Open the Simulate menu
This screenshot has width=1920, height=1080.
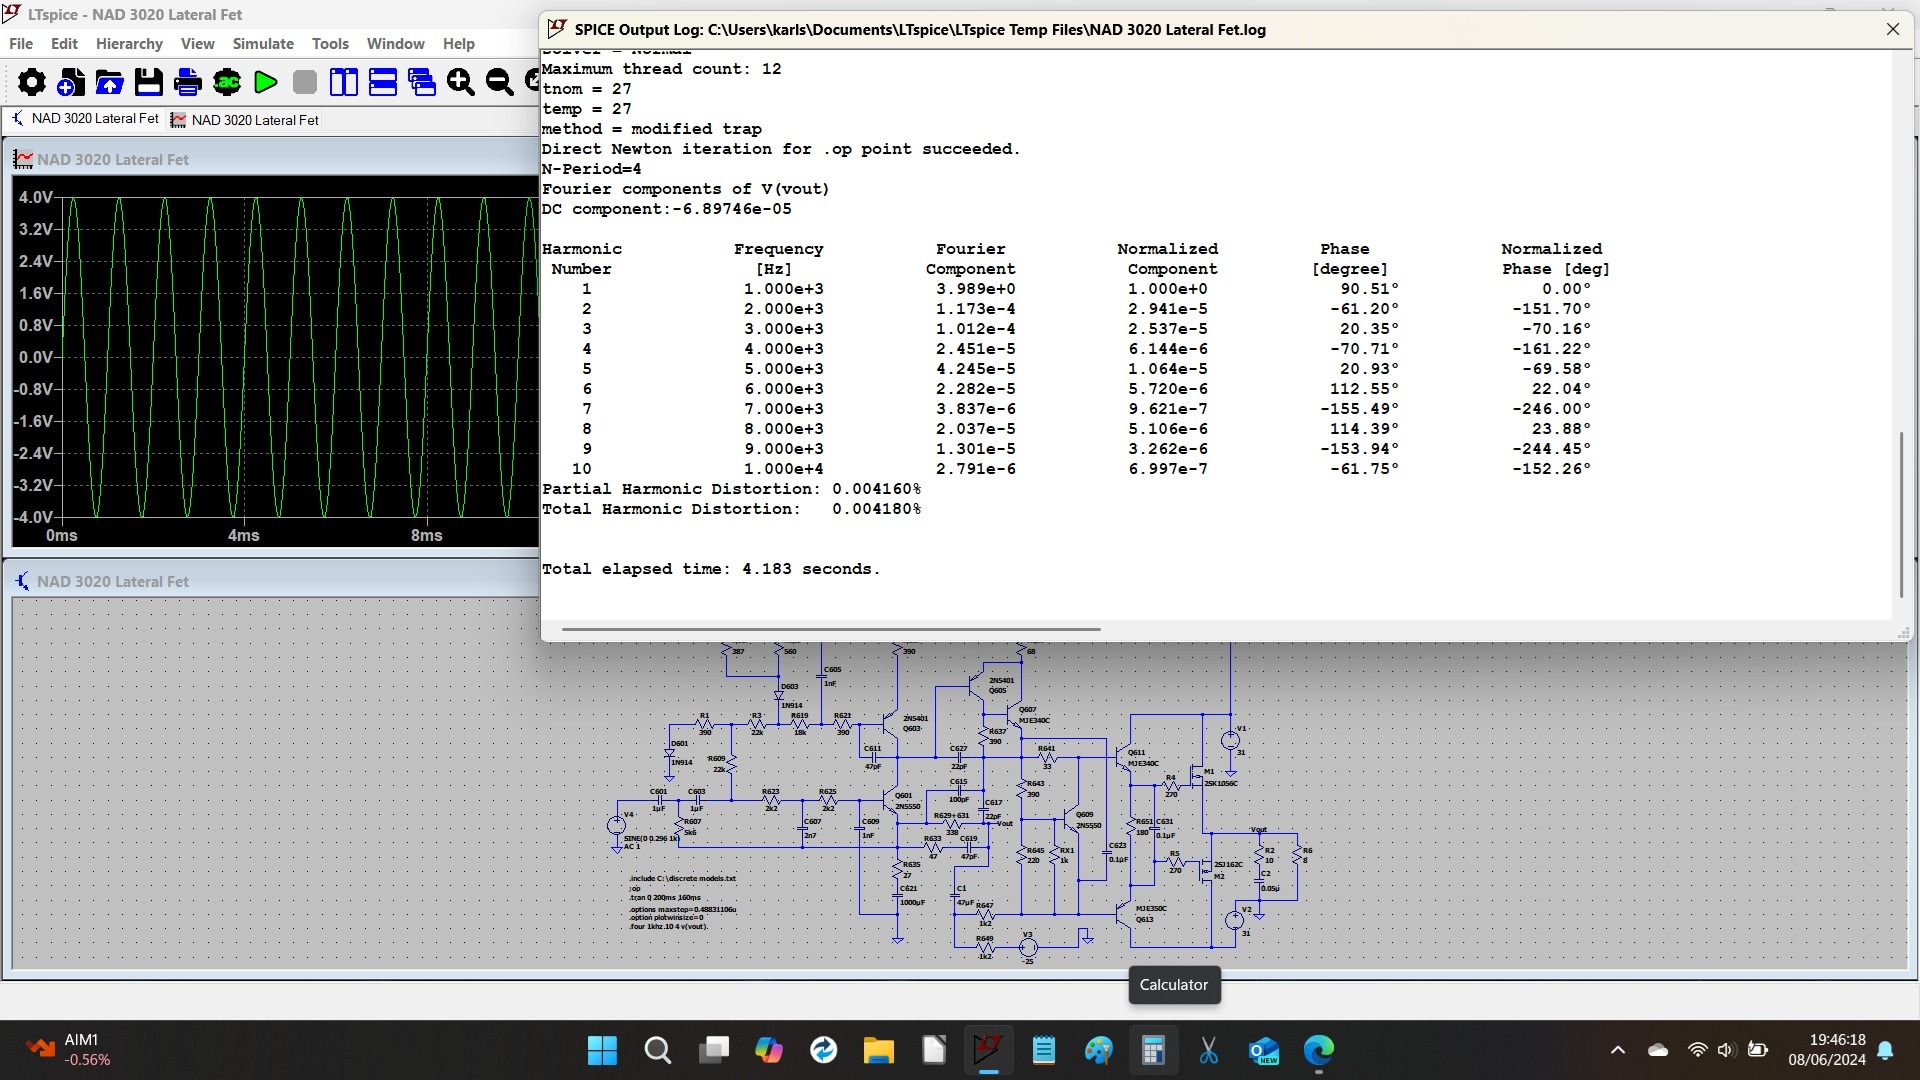pyautogui.click(x=263, y=44)
